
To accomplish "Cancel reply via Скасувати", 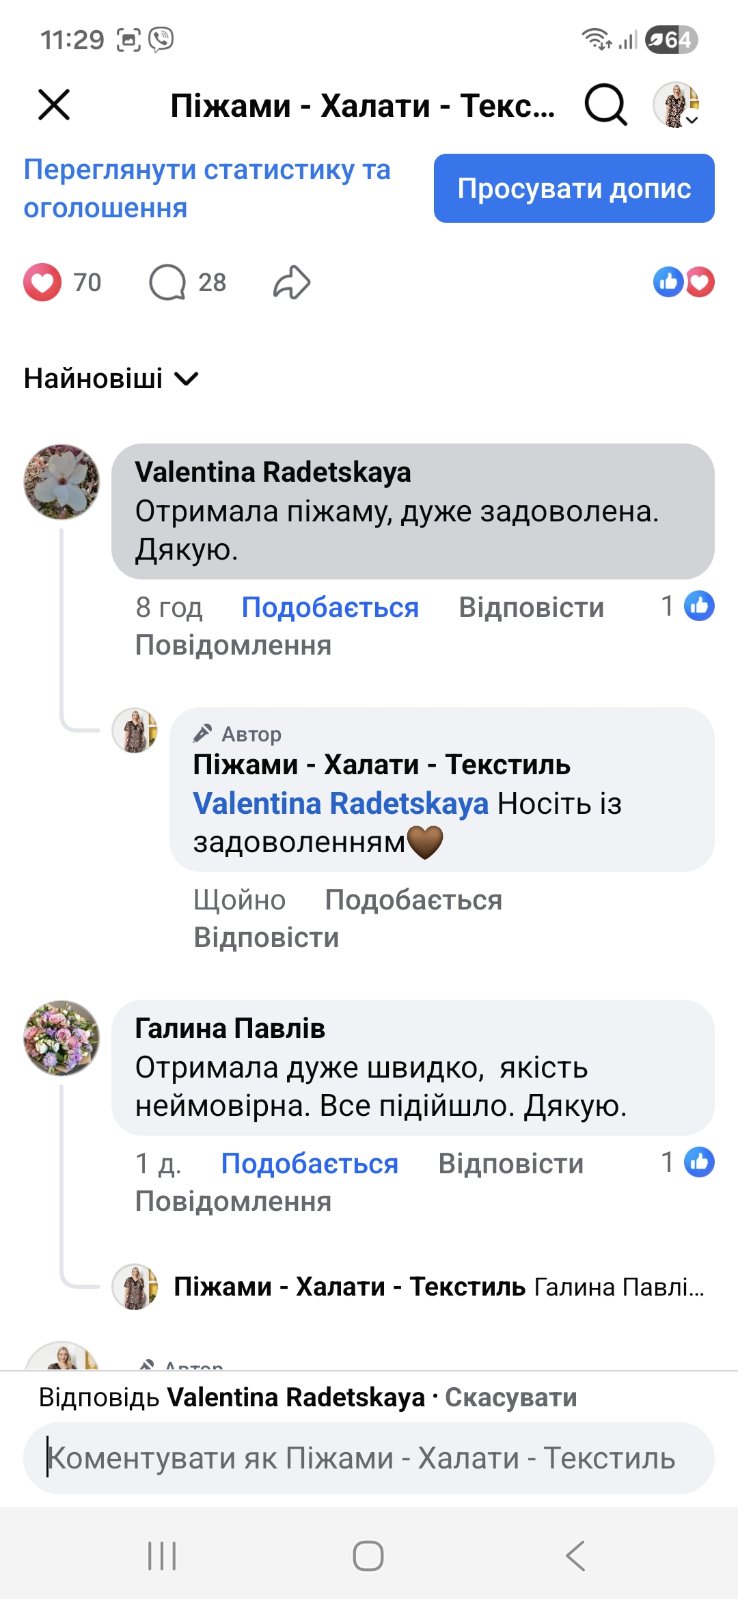I will pos(510,1398).
